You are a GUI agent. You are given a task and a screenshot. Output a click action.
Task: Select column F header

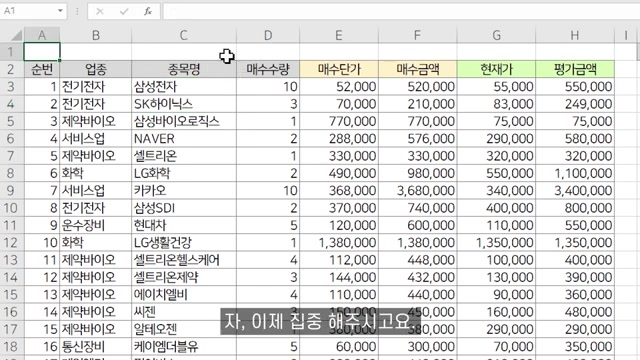coord(417,36)
